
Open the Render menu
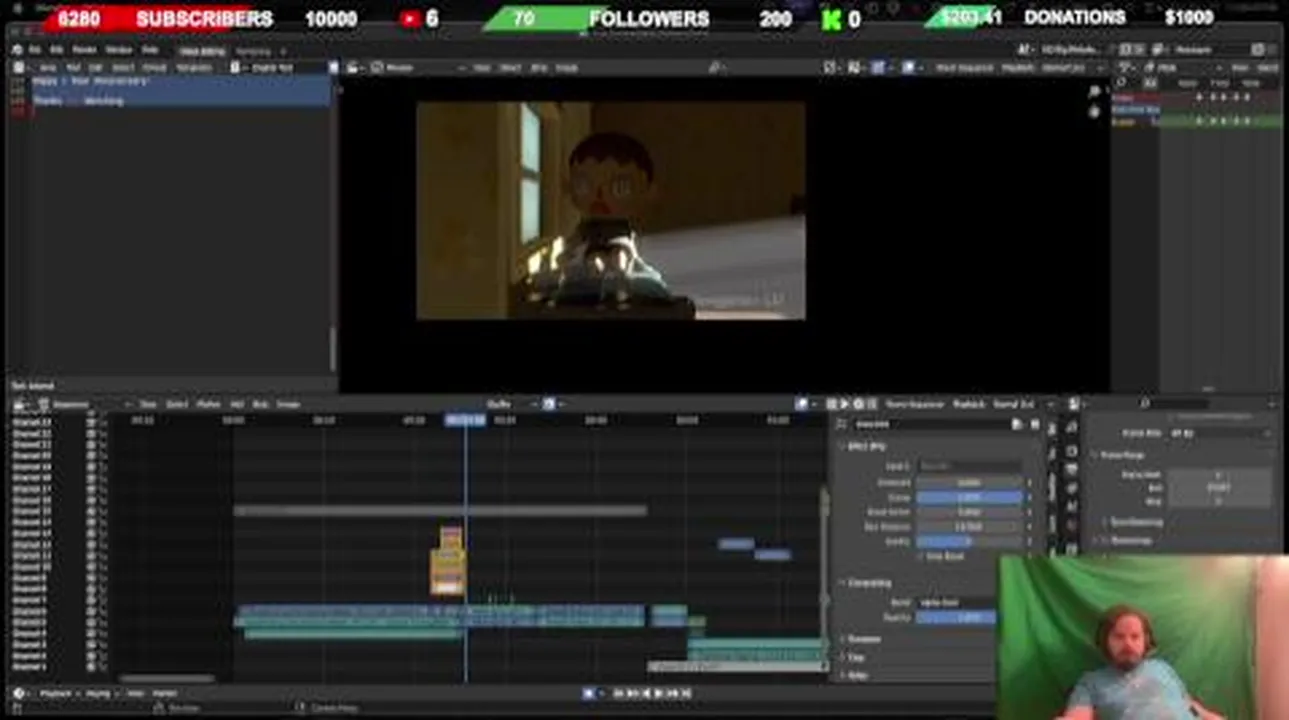click(x=85, y=50)
